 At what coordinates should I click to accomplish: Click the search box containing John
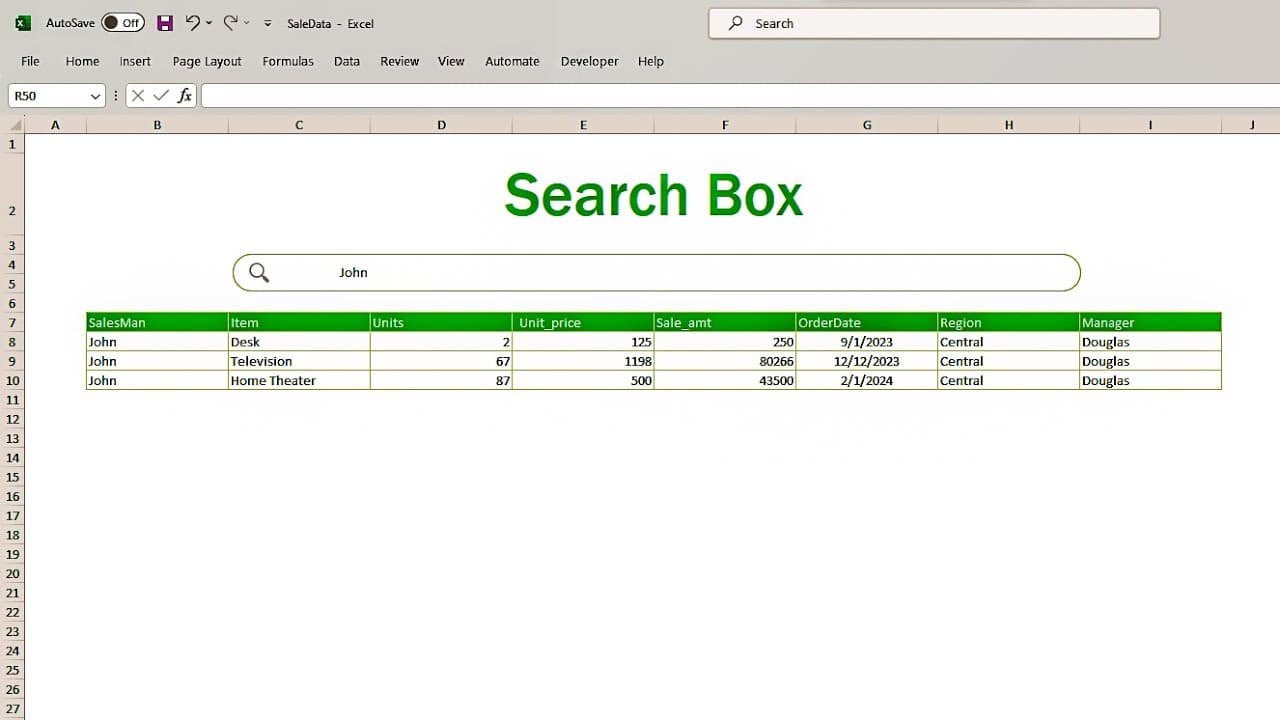coord(656,272)
